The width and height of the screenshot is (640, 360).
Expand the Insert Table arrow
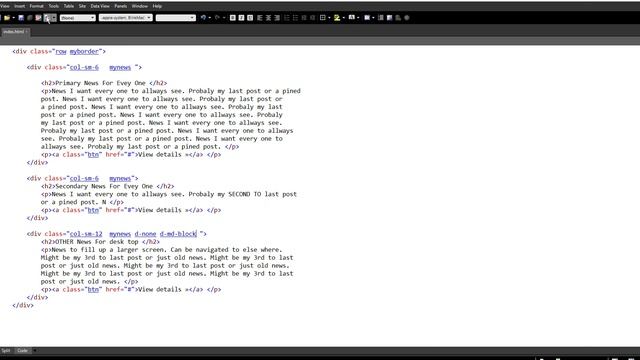[373, 18]
